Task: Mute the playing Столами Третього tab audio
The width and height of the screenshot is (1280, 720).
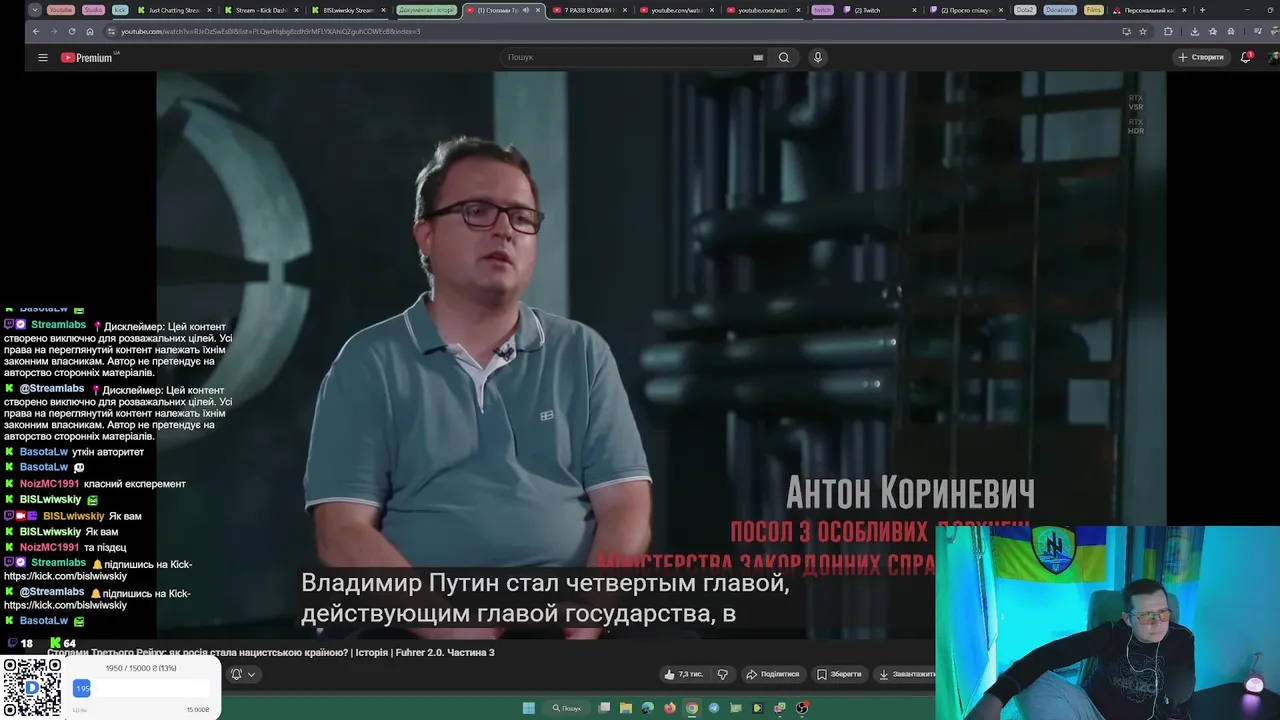Action: pyautogui.click(x=526, y=10)
